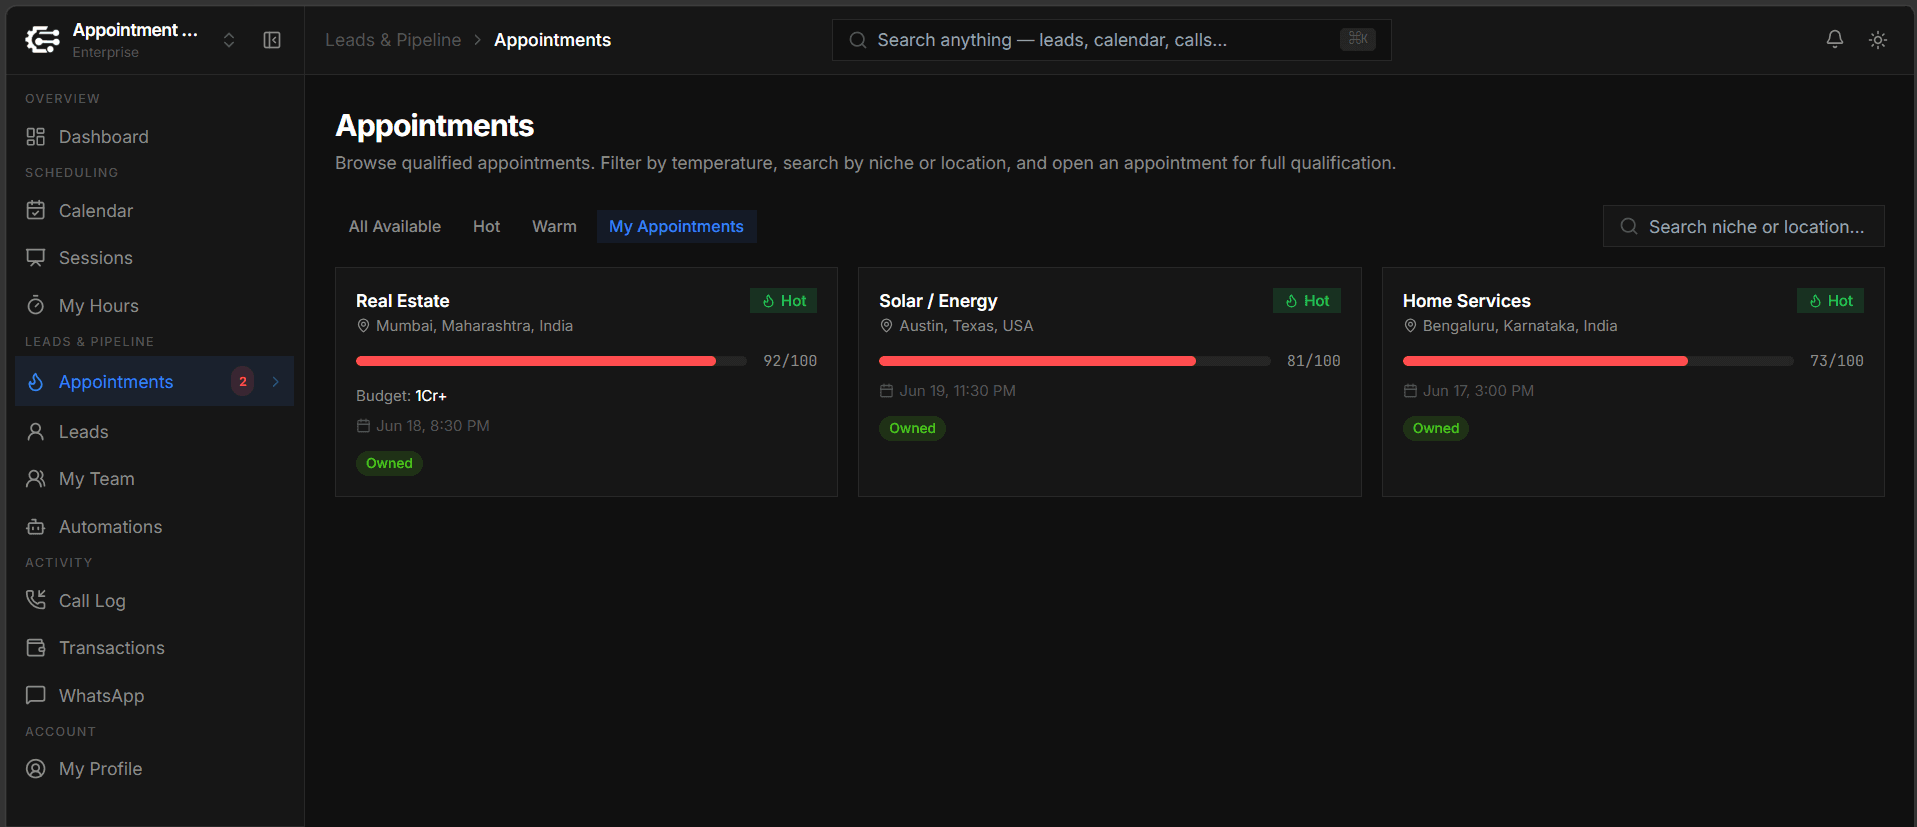Click Solar / Energy score progress bar
Image resolution: width=1917 pixels, height=827 pixels.
(x=1074, y=361)
